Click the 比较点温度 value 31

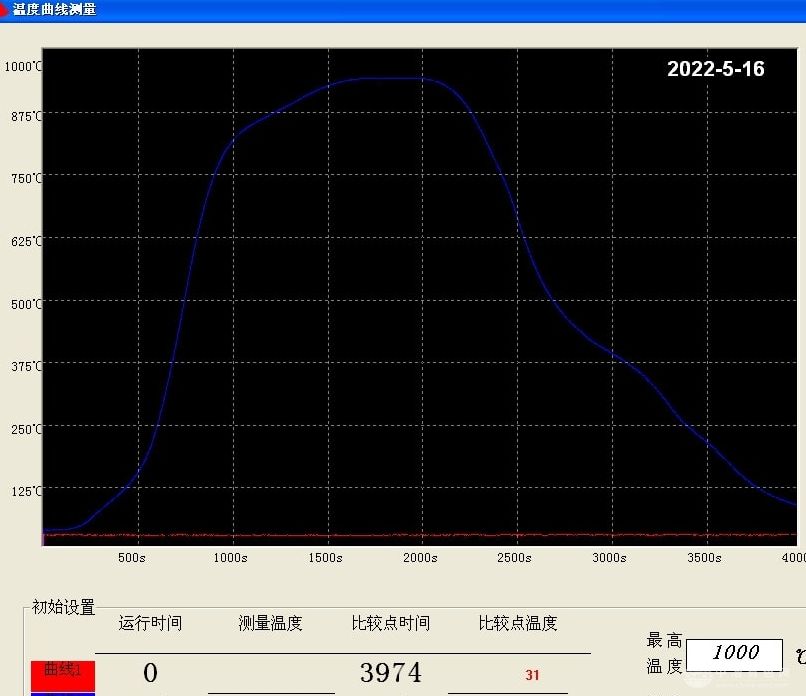pyautogui.click(x=532, y=675)
